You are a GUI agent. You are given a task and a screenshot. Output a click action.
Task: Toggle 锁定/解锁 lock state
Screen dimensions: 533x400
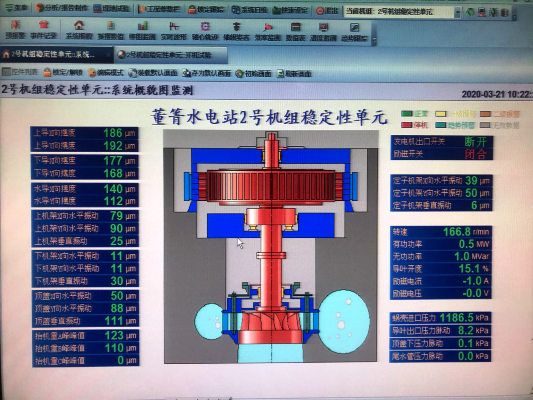click(64, 72)
